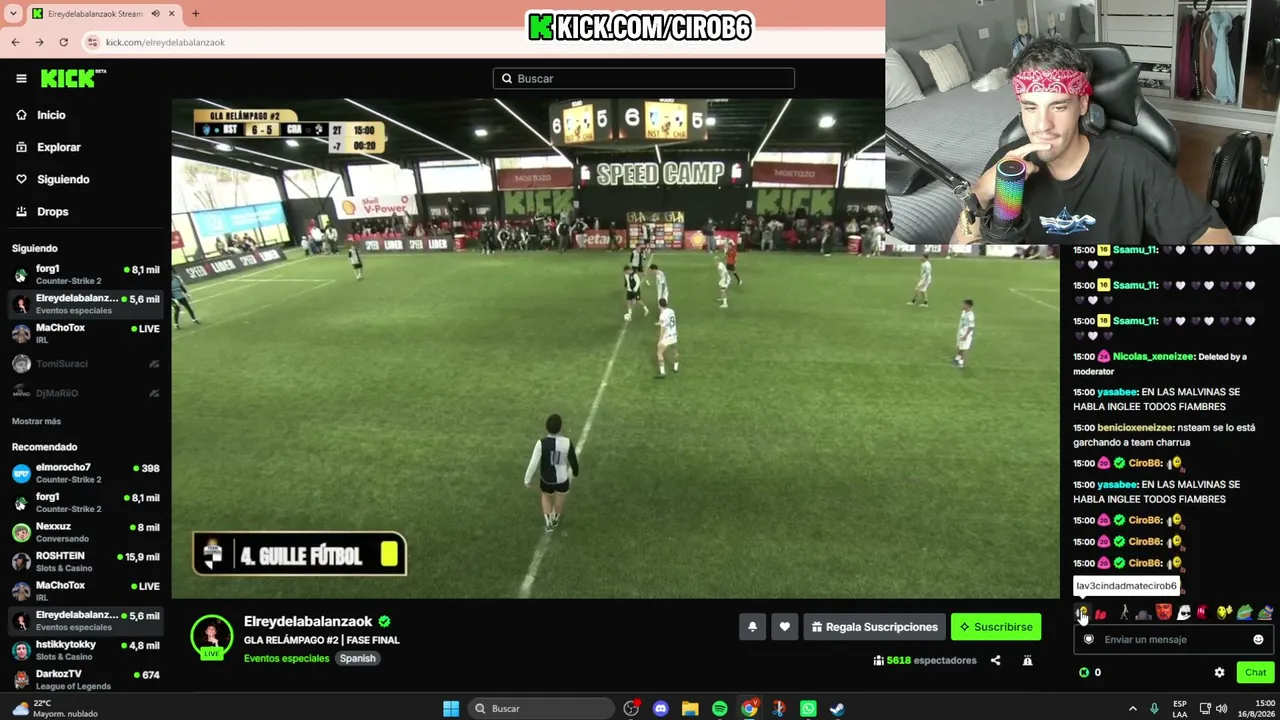Screen dimensions: 1280x720
Task: Insert the green Pepe frog emote
Action: point(1244,613)
